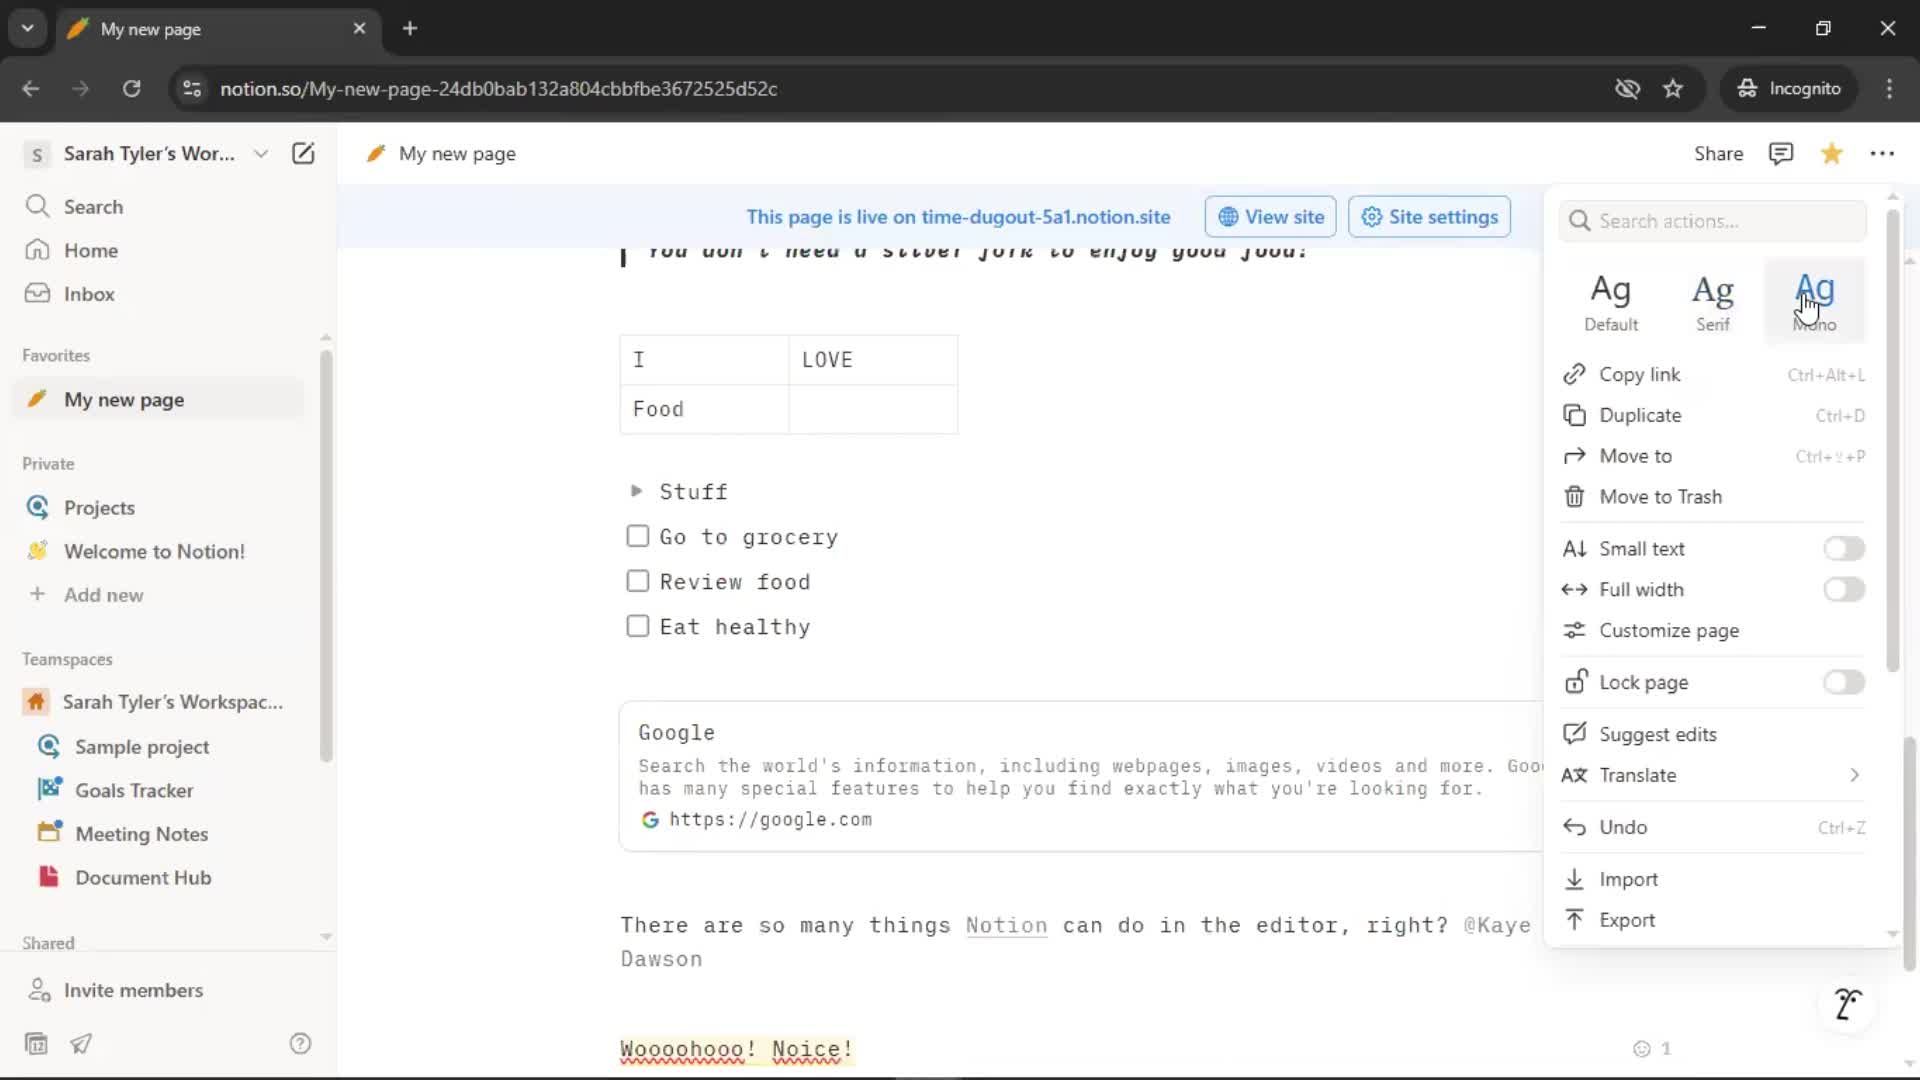Click the three-dot page menu icon

point(1882,153)
